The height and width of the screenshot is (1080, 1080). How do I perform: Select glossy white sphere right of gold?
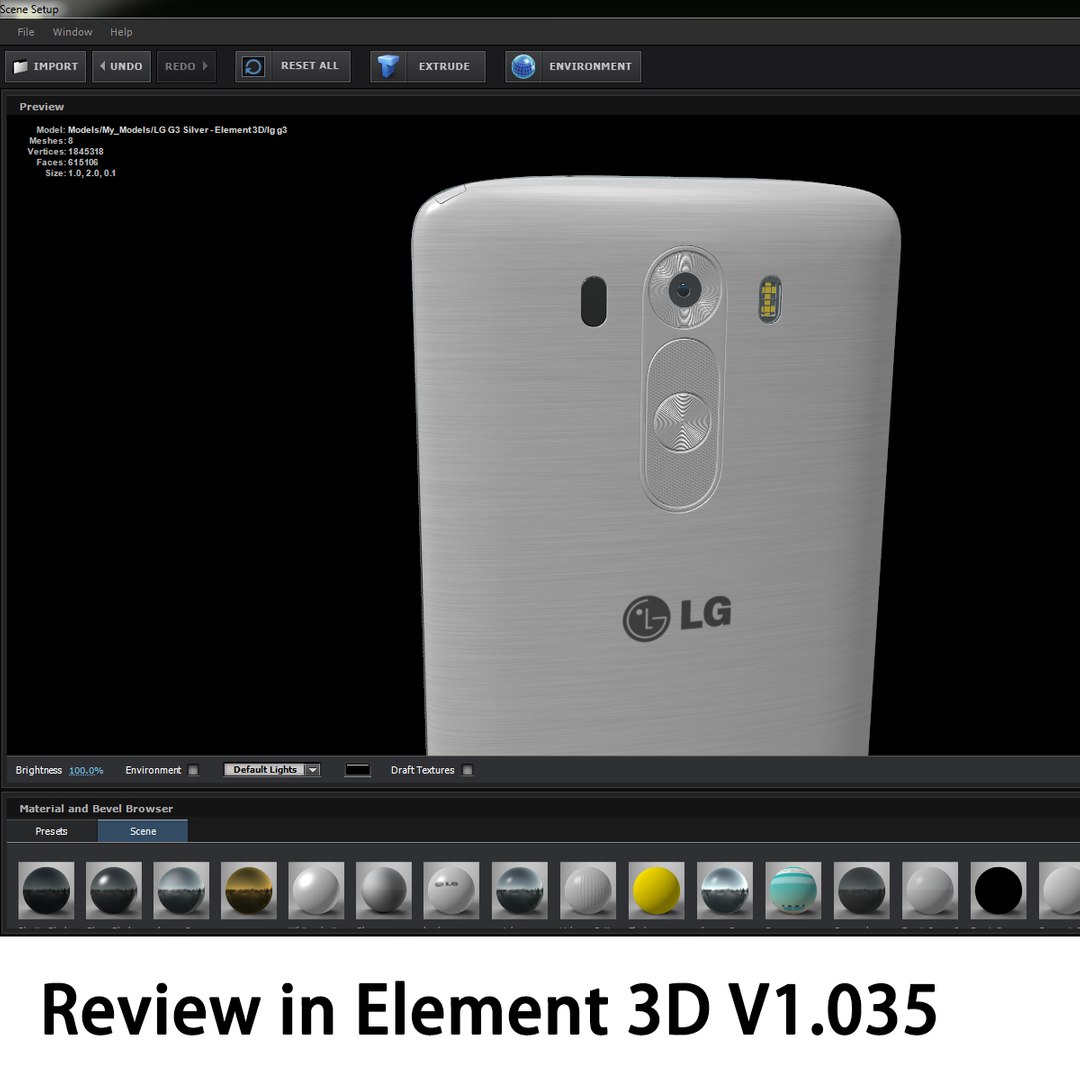316,890
